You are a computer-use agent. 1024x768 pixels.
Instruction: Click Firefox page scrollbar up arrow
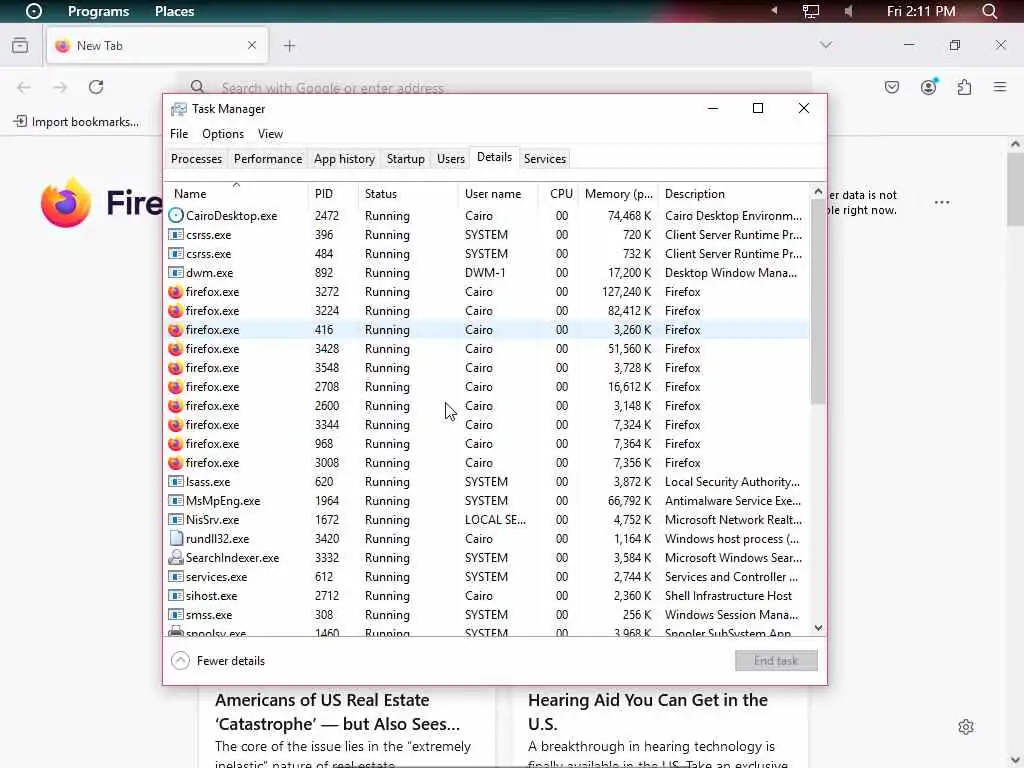point(1015,144)
